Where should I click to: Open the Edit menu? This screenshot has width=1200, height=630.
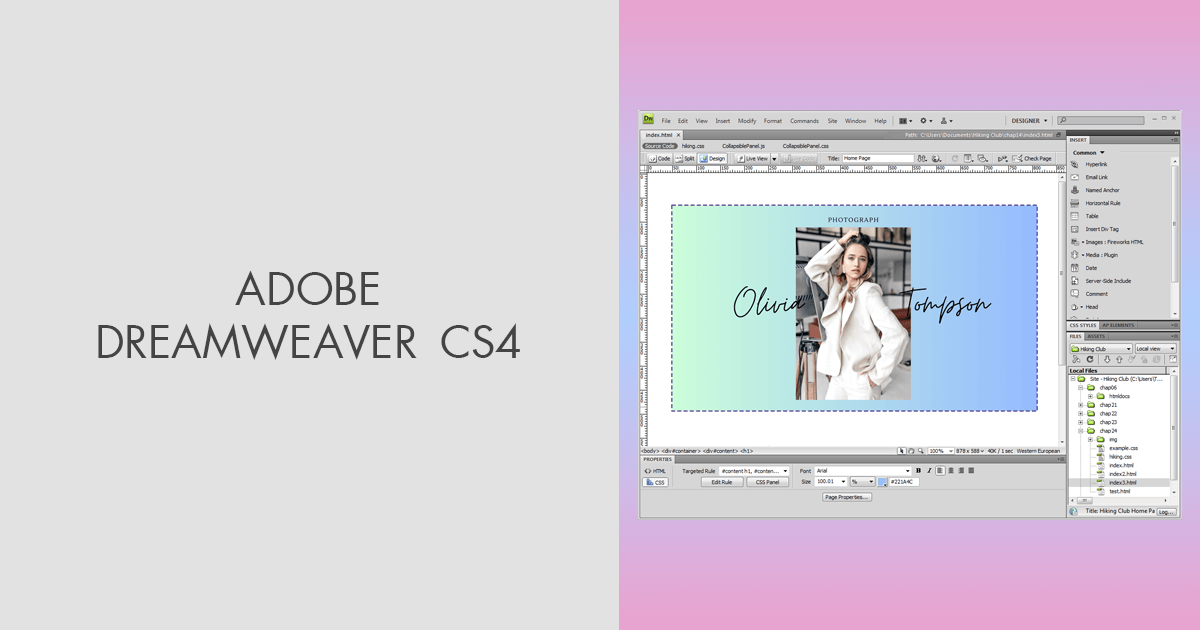683,121
